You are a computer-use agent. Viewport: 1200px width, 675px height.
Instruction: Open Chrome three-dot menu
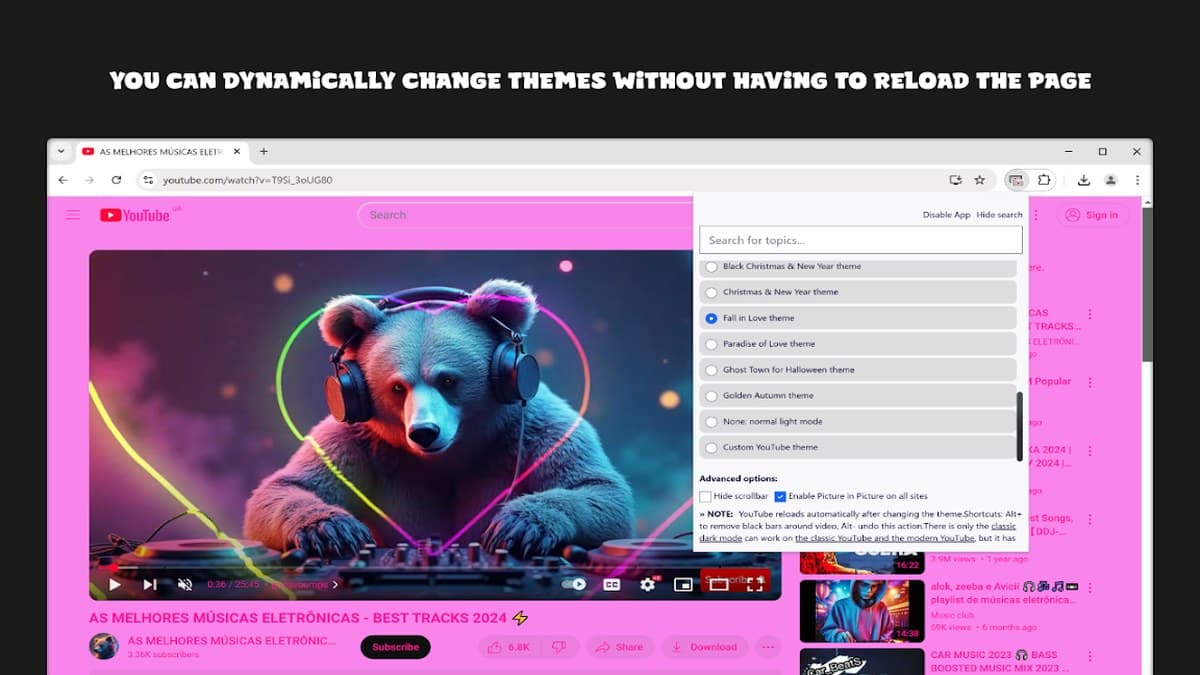(1137, 180)
